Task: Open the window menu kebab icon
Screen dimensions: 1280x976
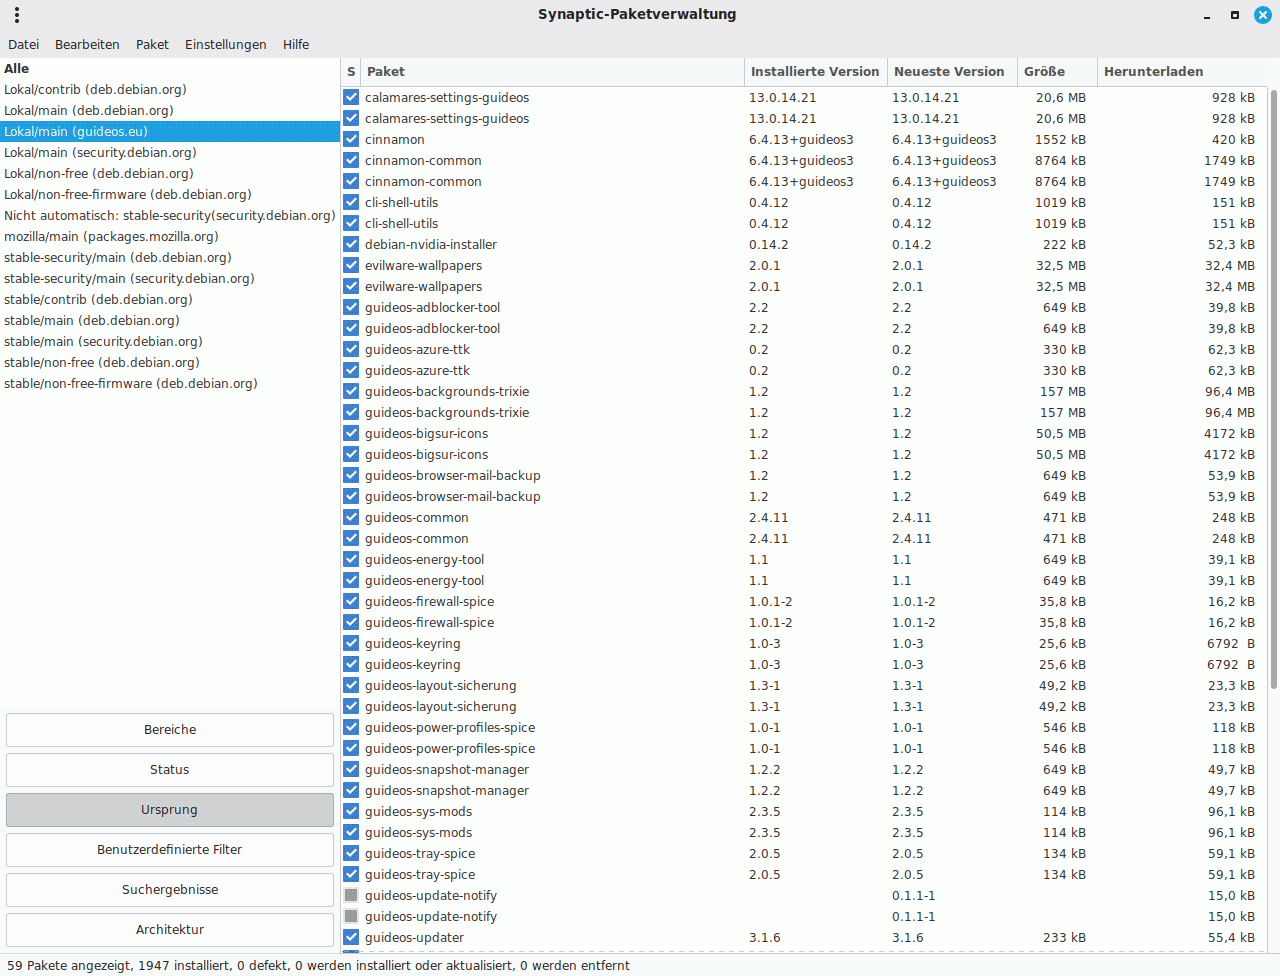Action: click(17, 15)
